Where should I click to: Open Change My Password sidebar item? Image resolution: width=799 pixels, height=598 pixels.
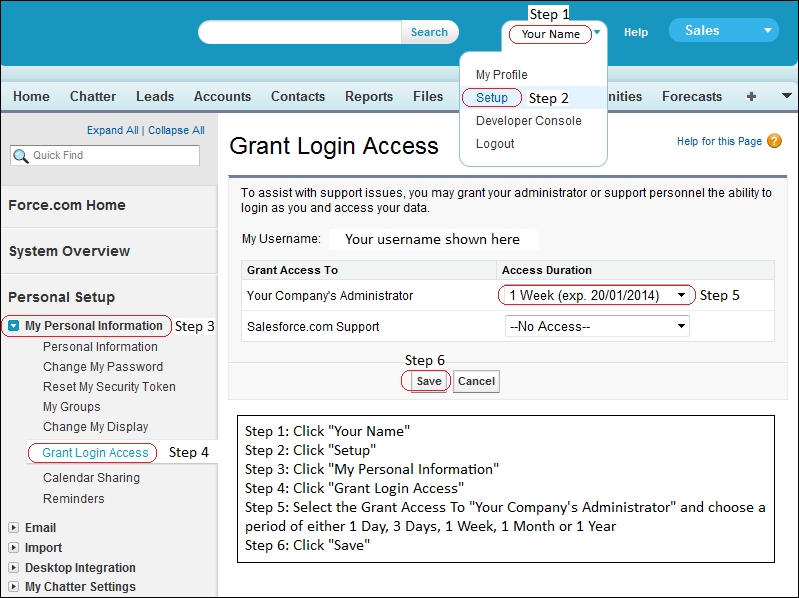pyautogui.click(x=103, y=367)
